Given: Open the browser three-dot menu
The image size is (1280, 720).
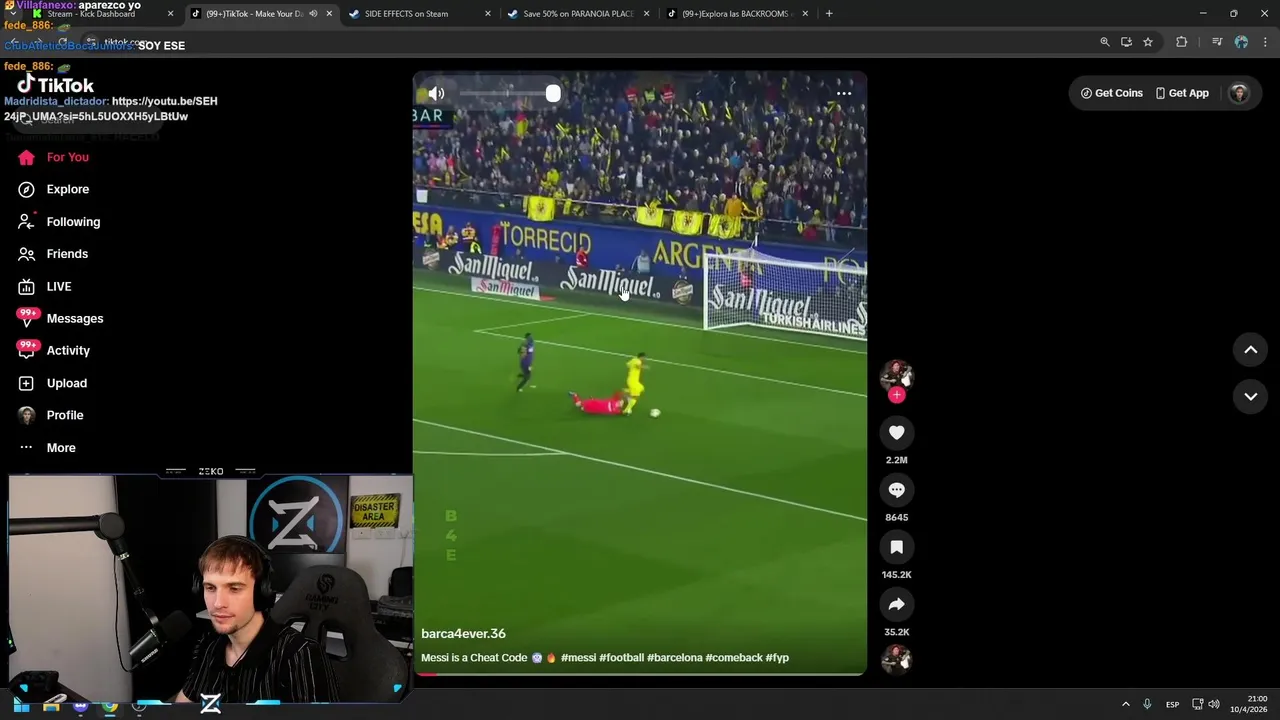Looking at the screenshot, I should tap(1264, 42).
